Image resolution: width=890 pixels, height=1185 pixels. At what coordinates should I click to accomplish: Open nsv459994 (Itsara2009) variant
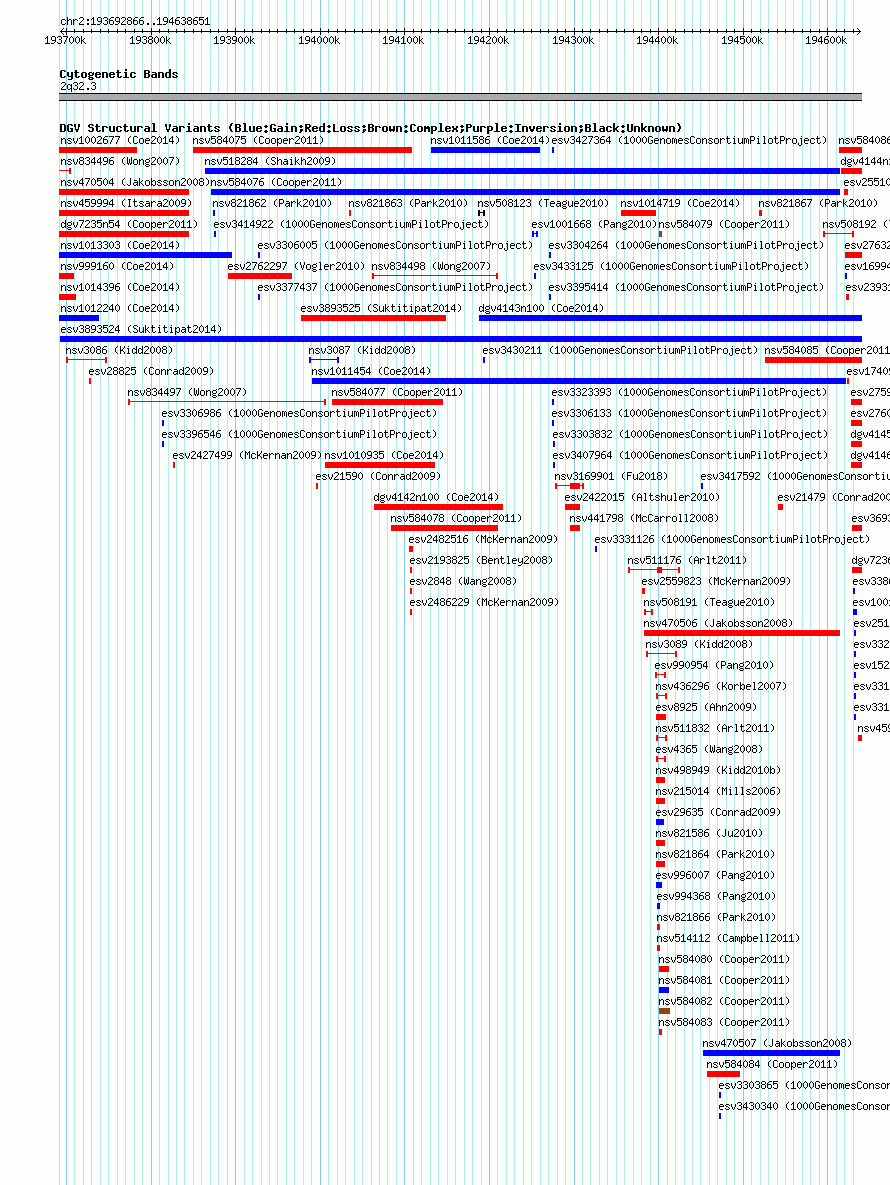126,203
